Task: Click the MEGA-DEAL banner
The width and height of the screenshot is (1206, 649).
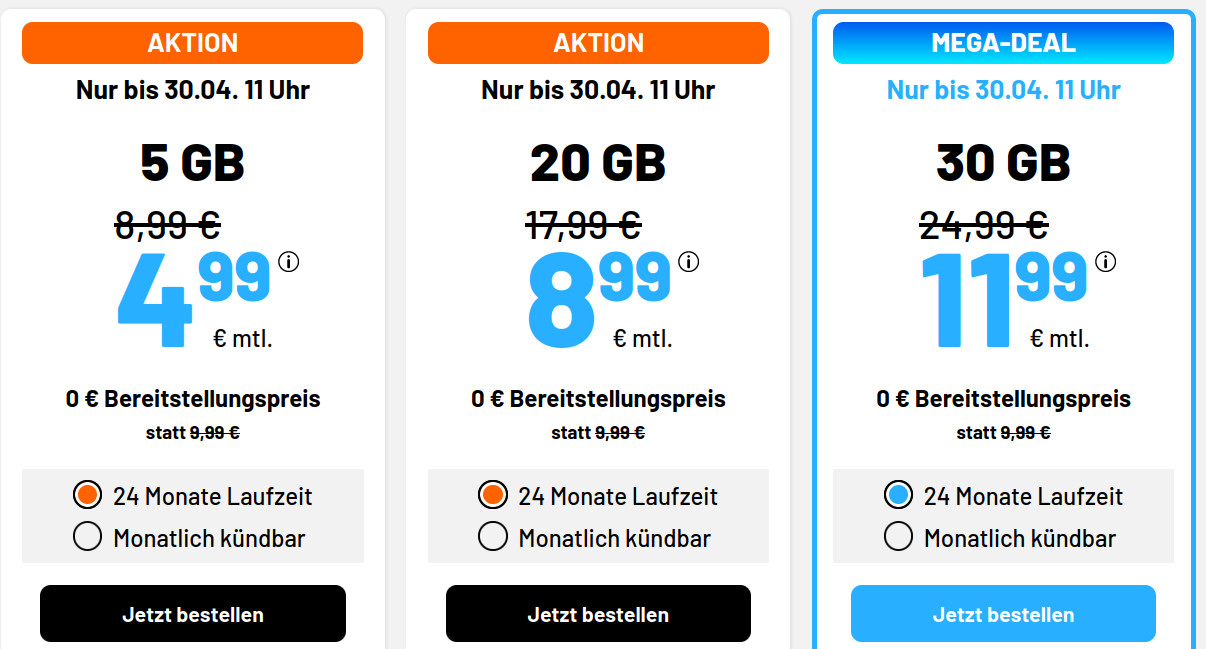Action: [x=1003, y=42]
